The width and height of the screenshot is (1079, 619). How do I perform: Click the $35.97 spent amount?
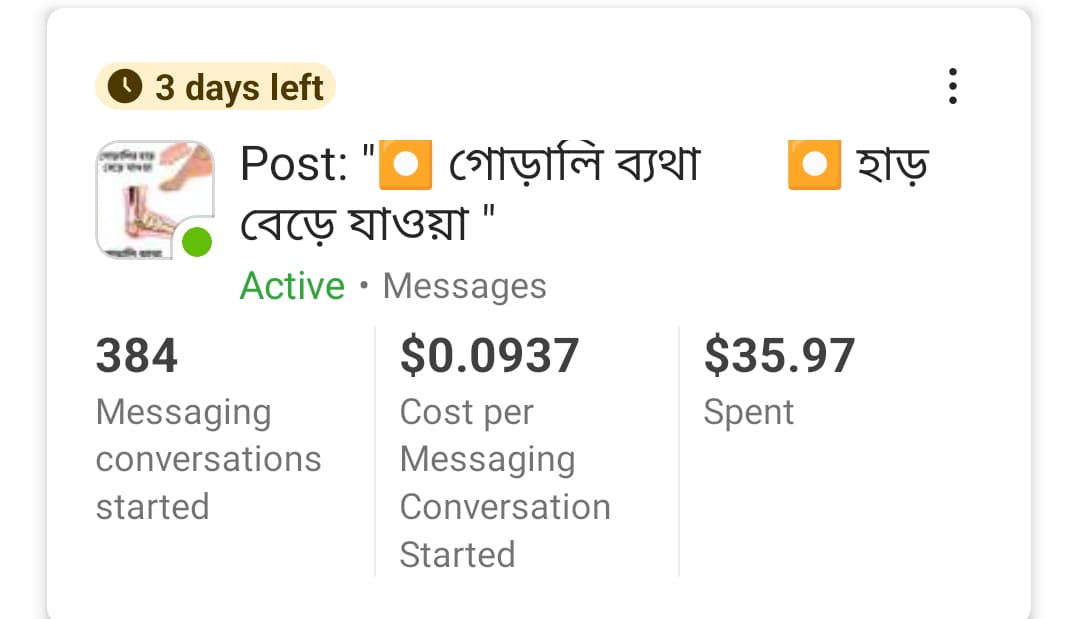779,356
